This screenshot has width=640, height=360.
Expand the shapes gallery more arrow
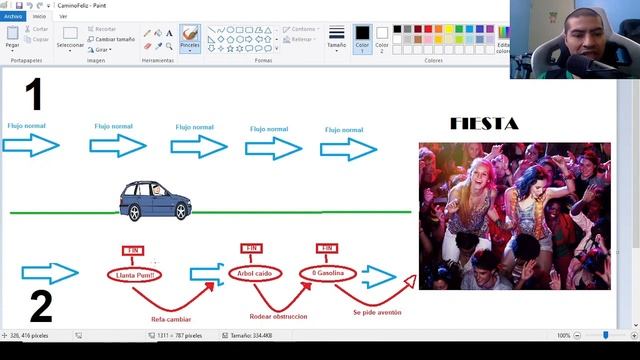(x=277, y=49)
